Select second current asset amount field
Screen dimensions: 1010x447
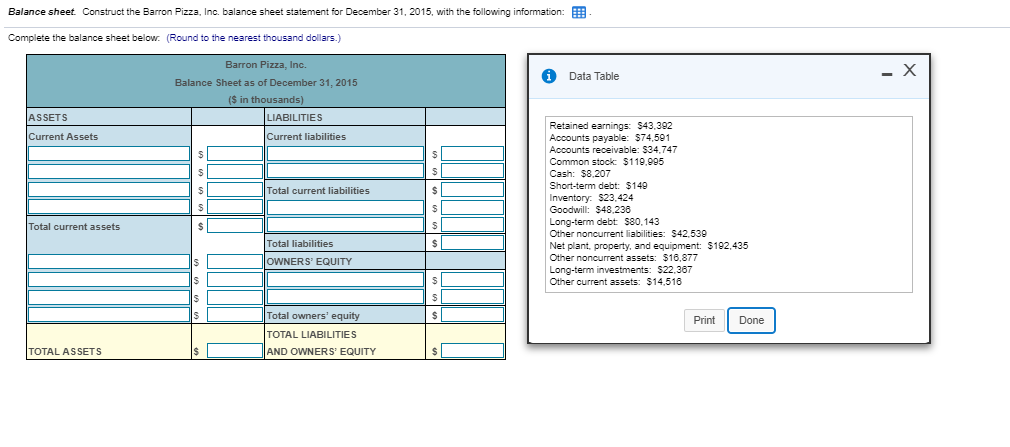(x=234, y=171)
